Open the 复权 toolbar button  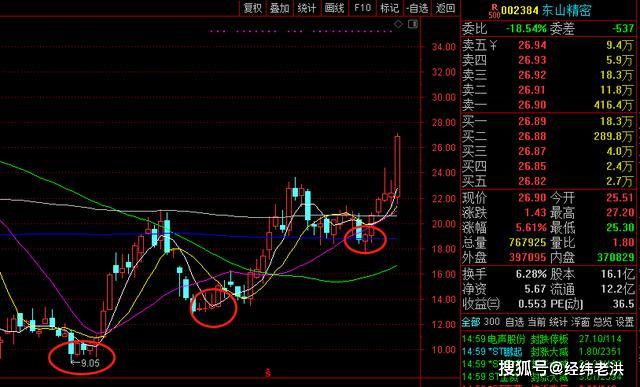pos(253,8)
